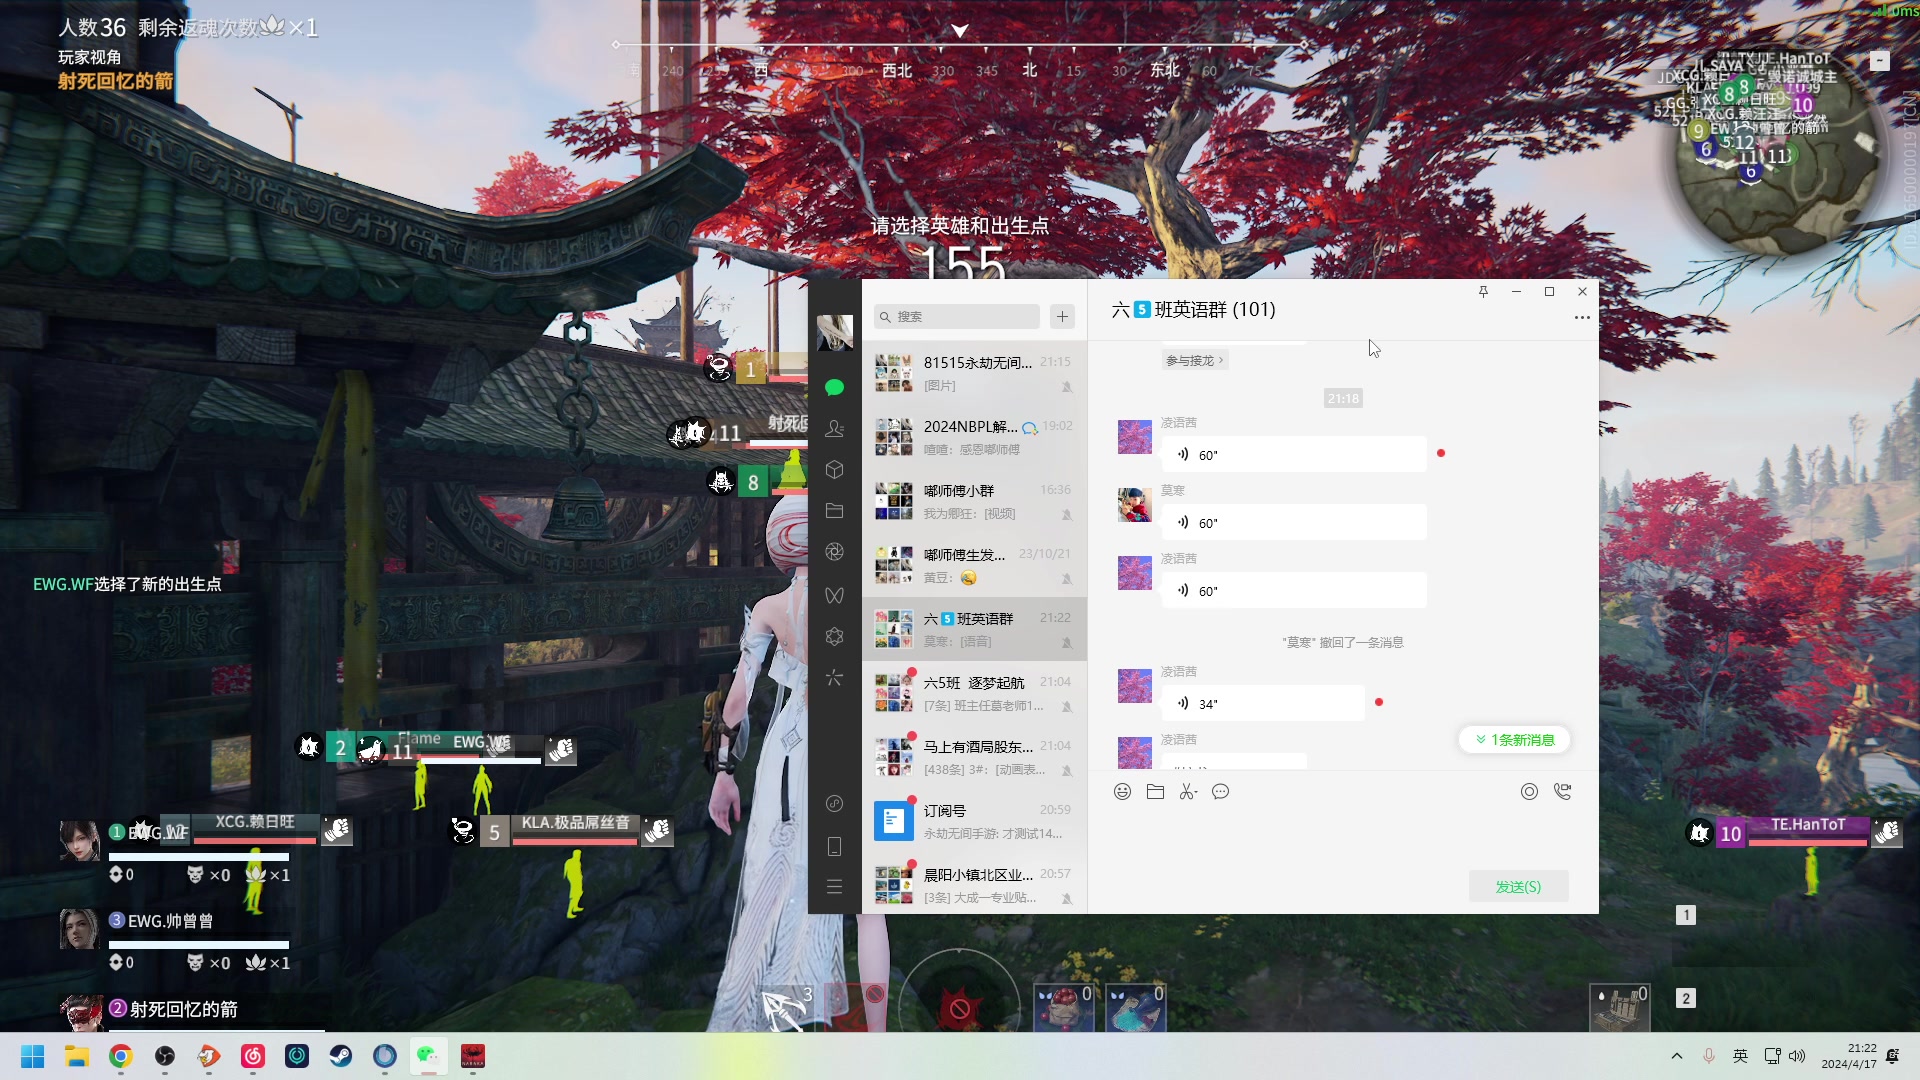Open the Search star icon in WeChat sidebar
The width and height of the screenshot is (1920, 1080).
pos(834,678)
